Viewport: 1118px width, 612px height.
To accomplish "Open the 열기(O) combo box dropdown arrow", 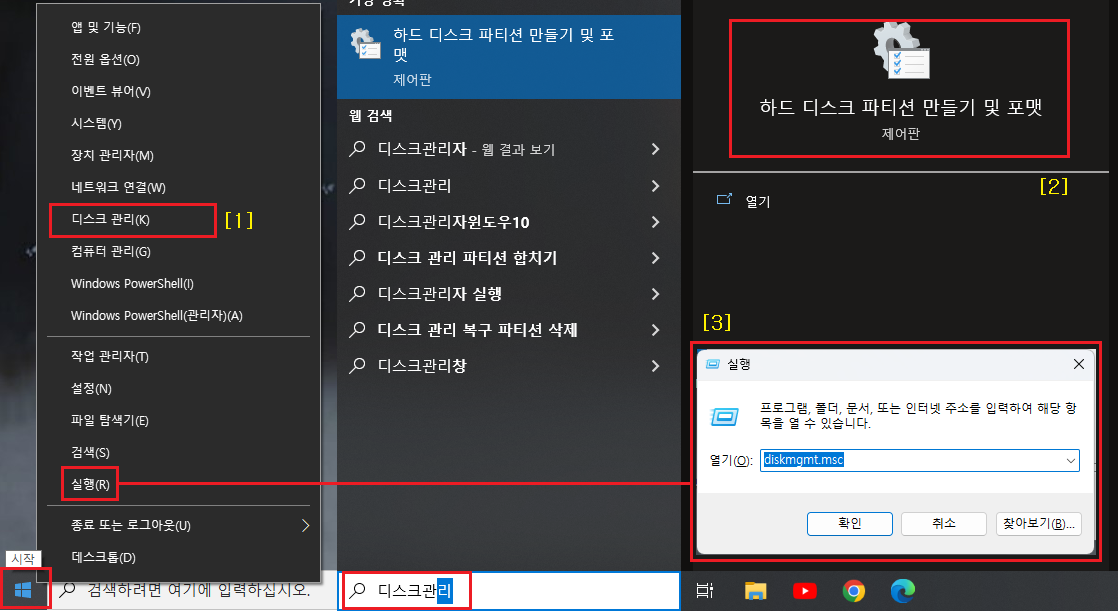I will coord(1070,461).
